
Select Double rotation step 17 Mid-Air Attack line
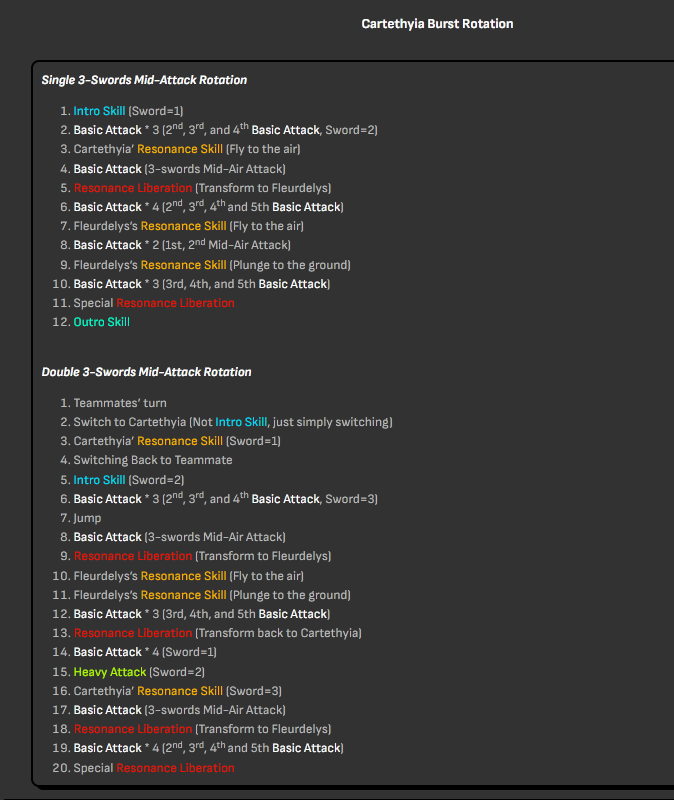[x=180, y=710]
